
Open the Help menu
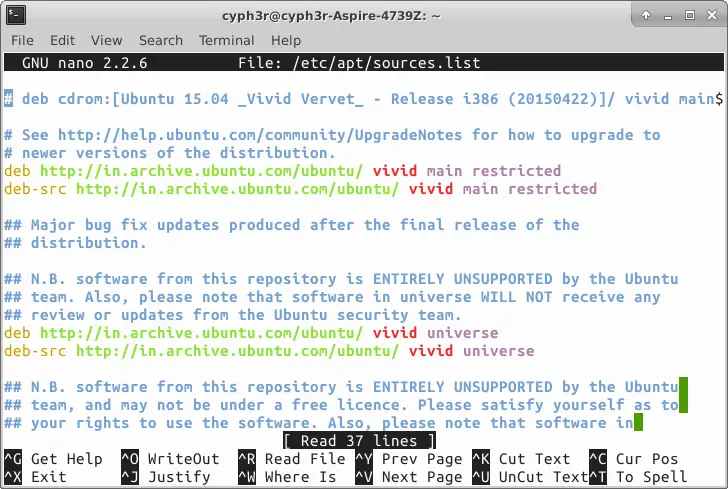click(x=285, y=40)
